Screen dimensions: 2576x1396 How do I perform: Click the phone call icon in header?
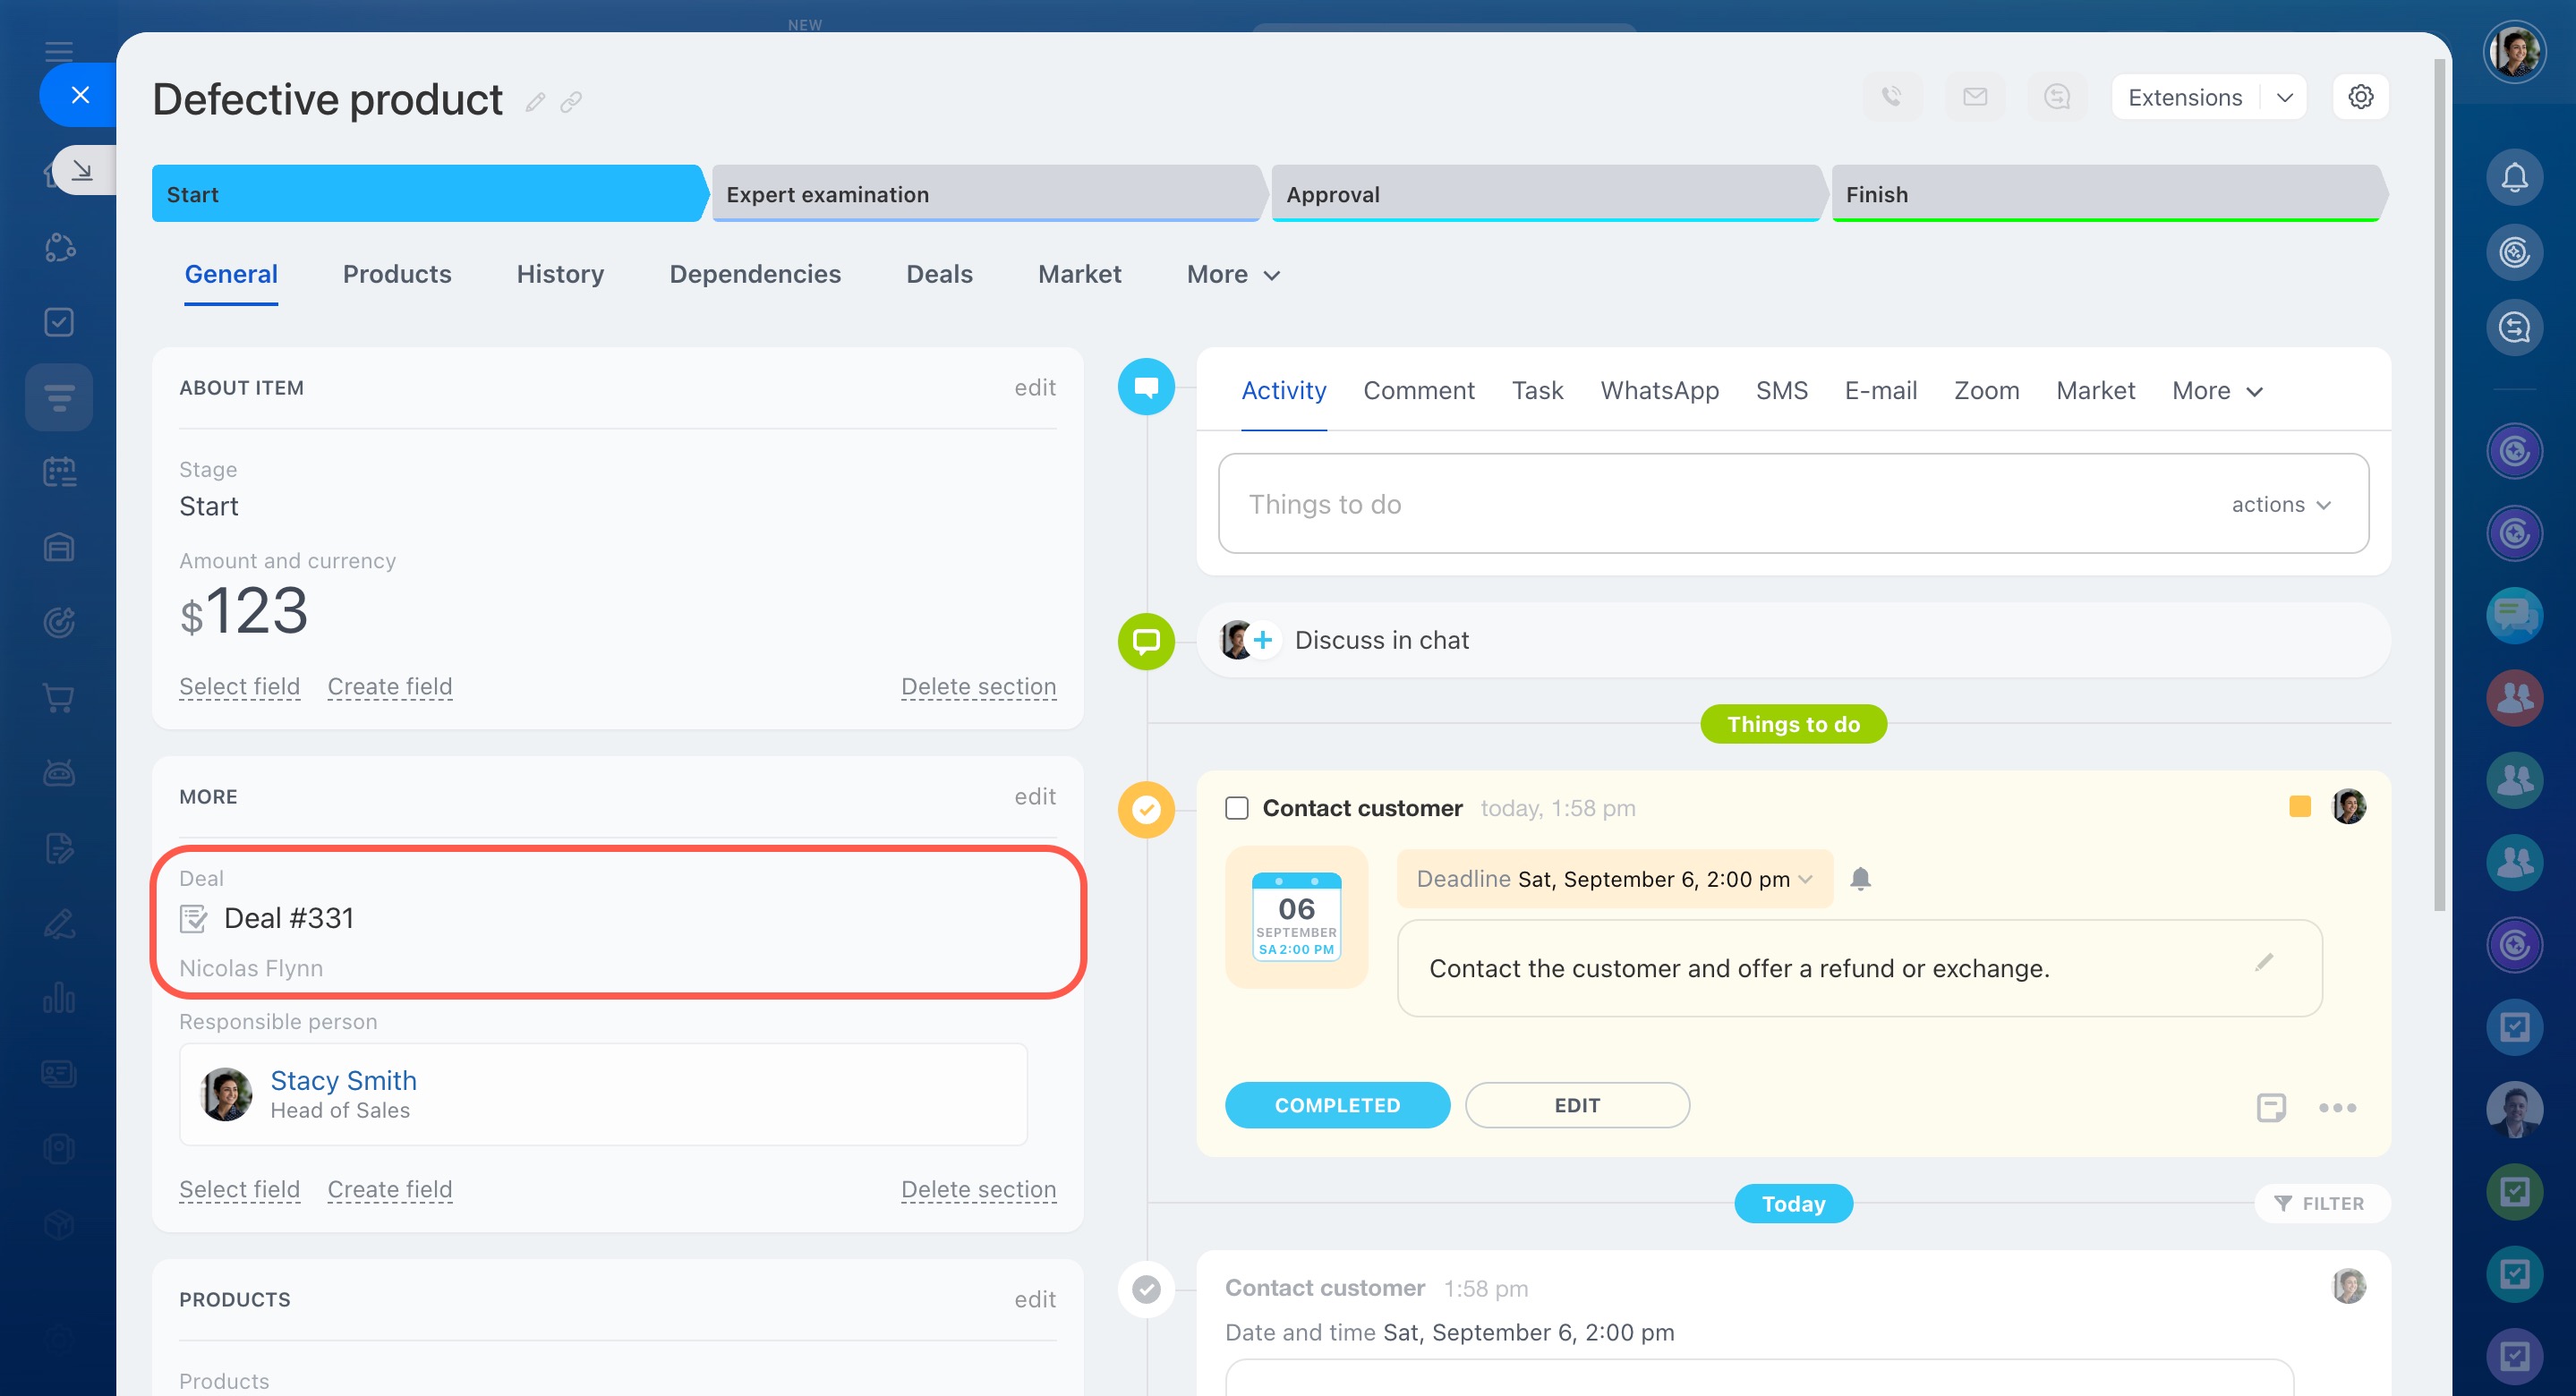click(x=1891, y=97)
